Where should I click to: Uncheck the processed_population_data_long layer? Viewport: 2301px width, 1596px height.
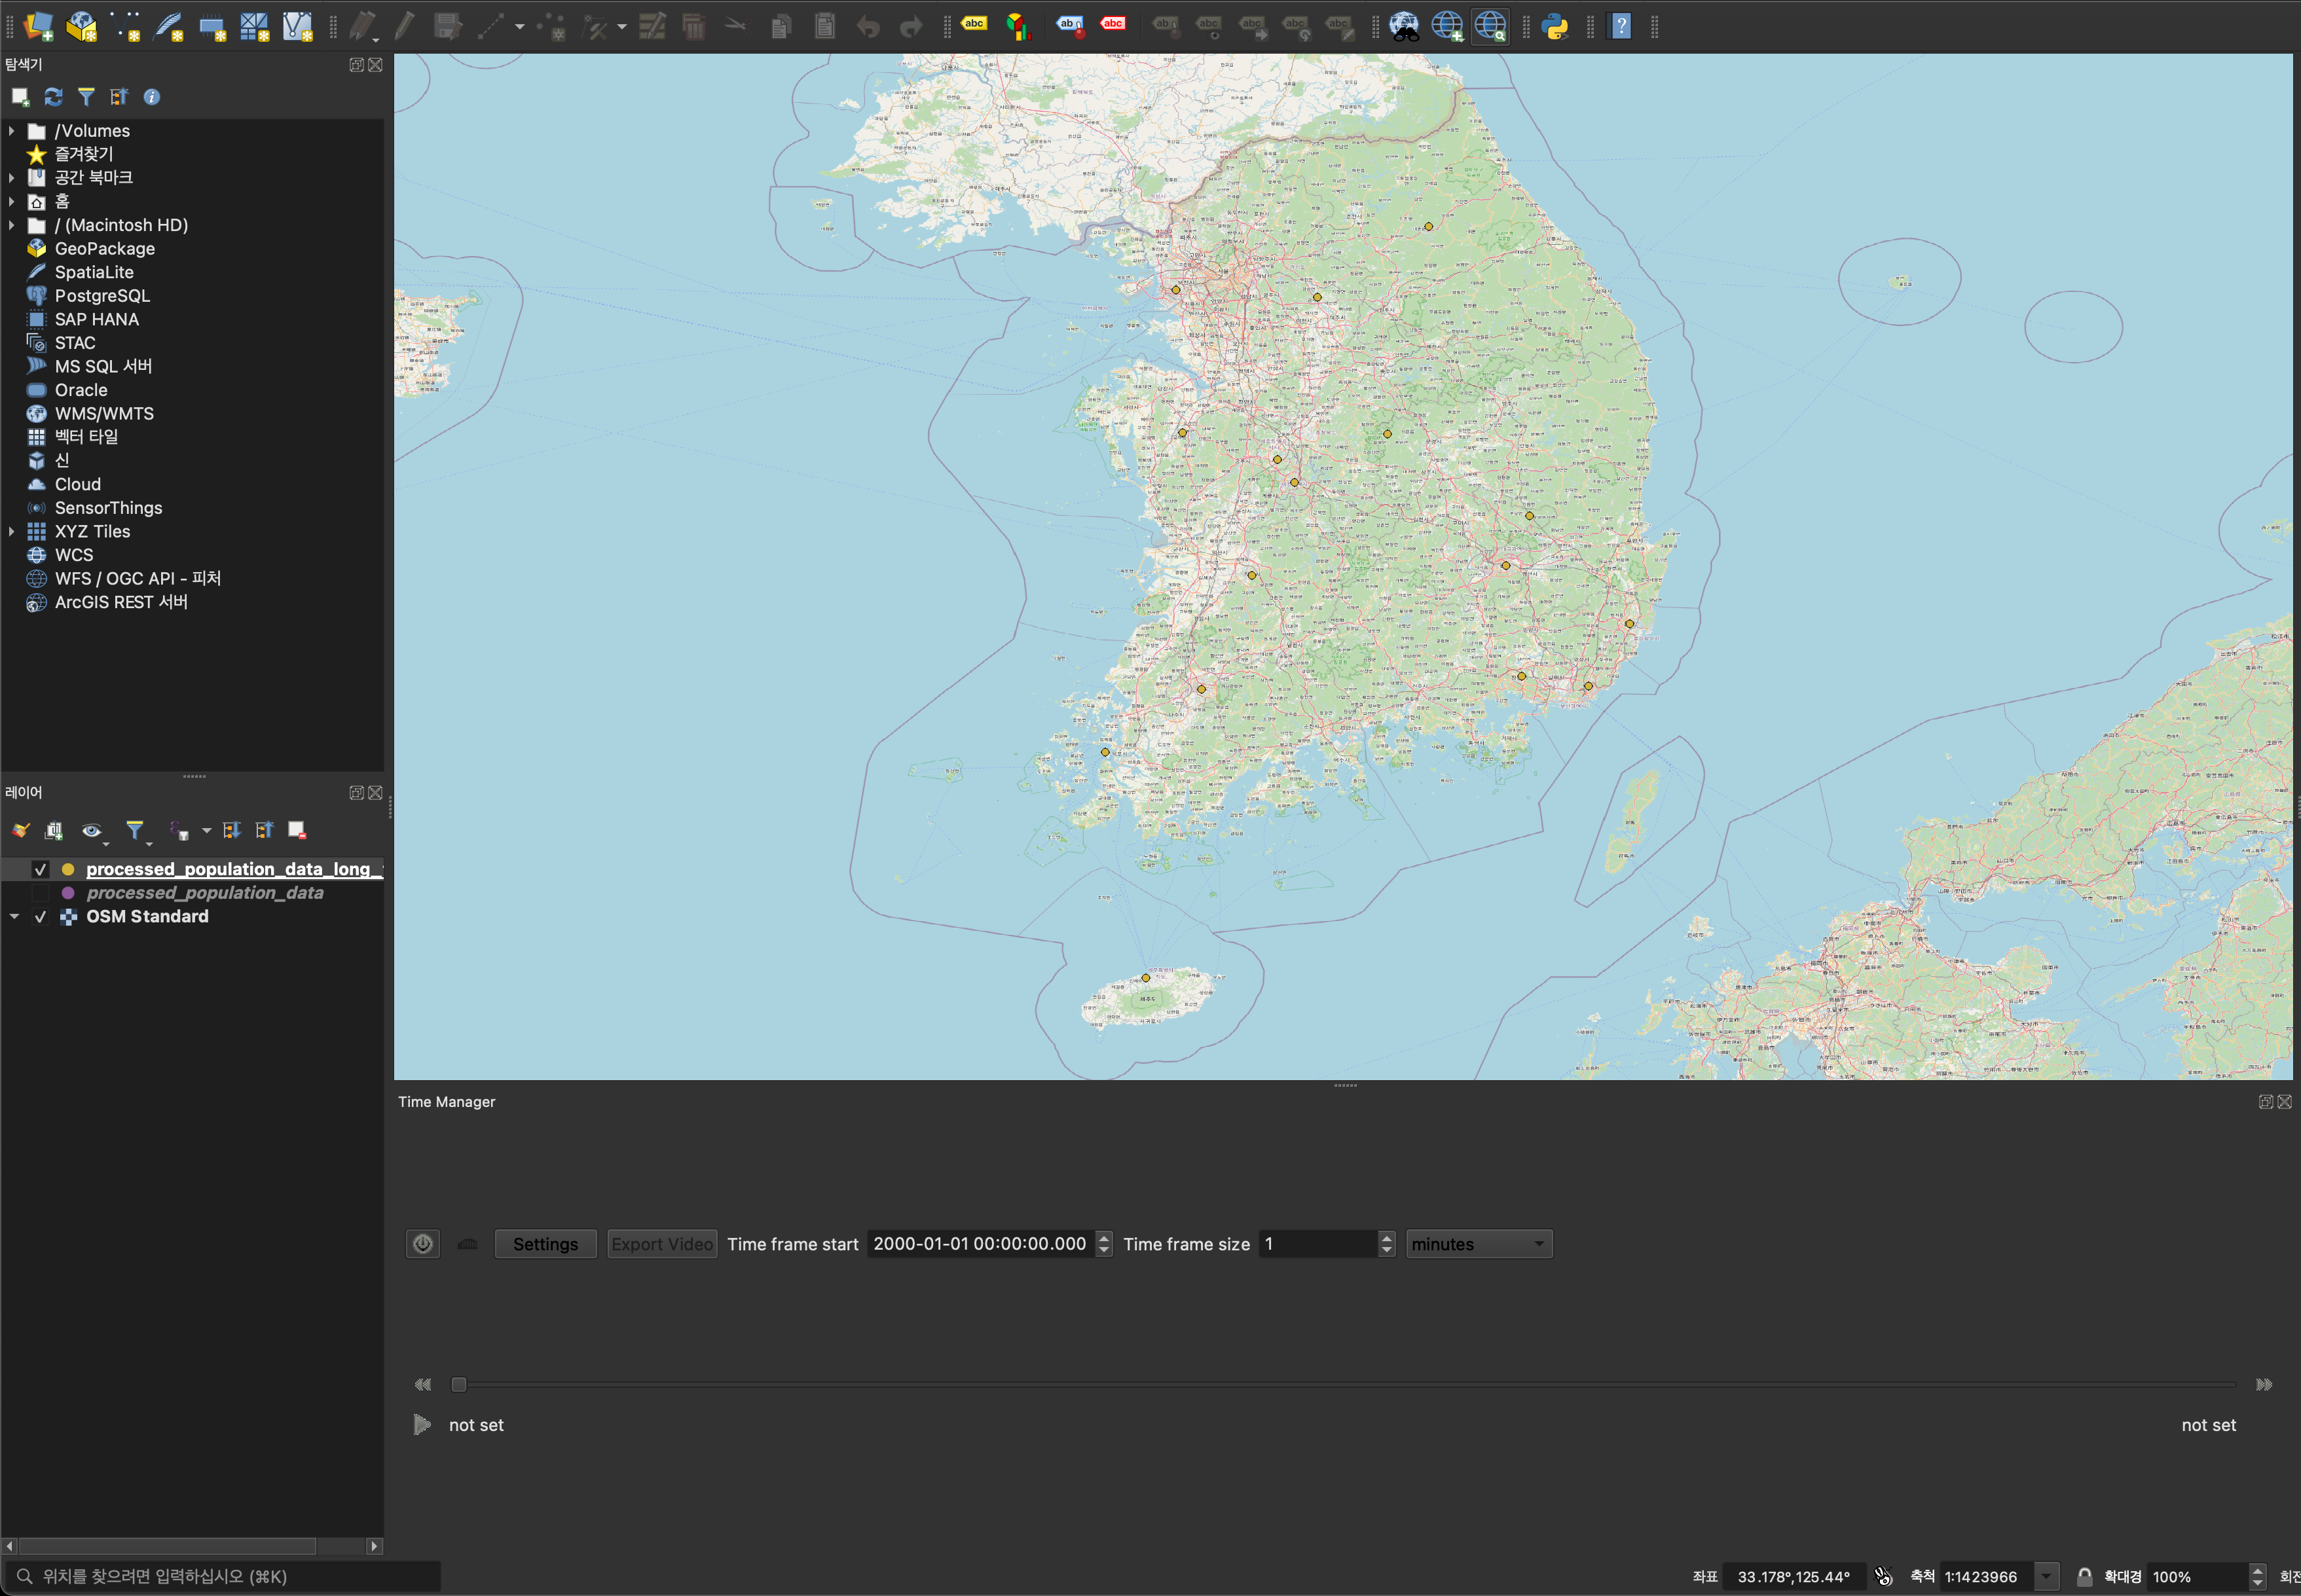(x=41, y=869)
